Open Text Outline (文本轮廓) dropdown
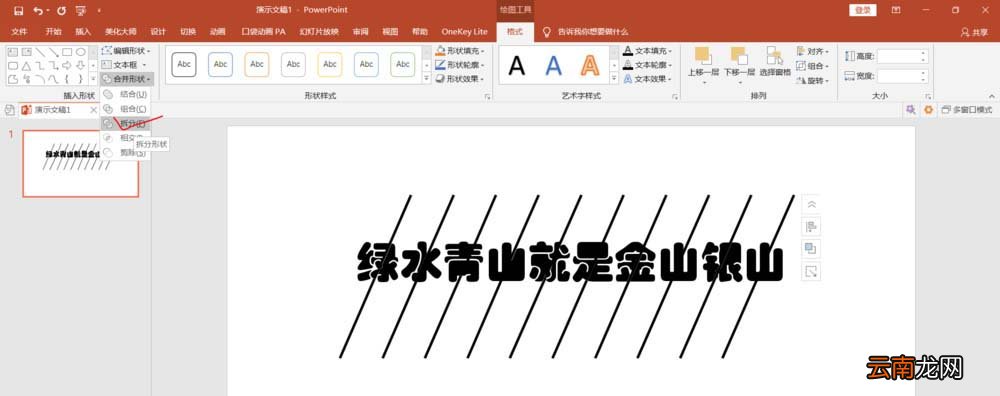The width and height of the screenshot is (1000, 396). 648,64
